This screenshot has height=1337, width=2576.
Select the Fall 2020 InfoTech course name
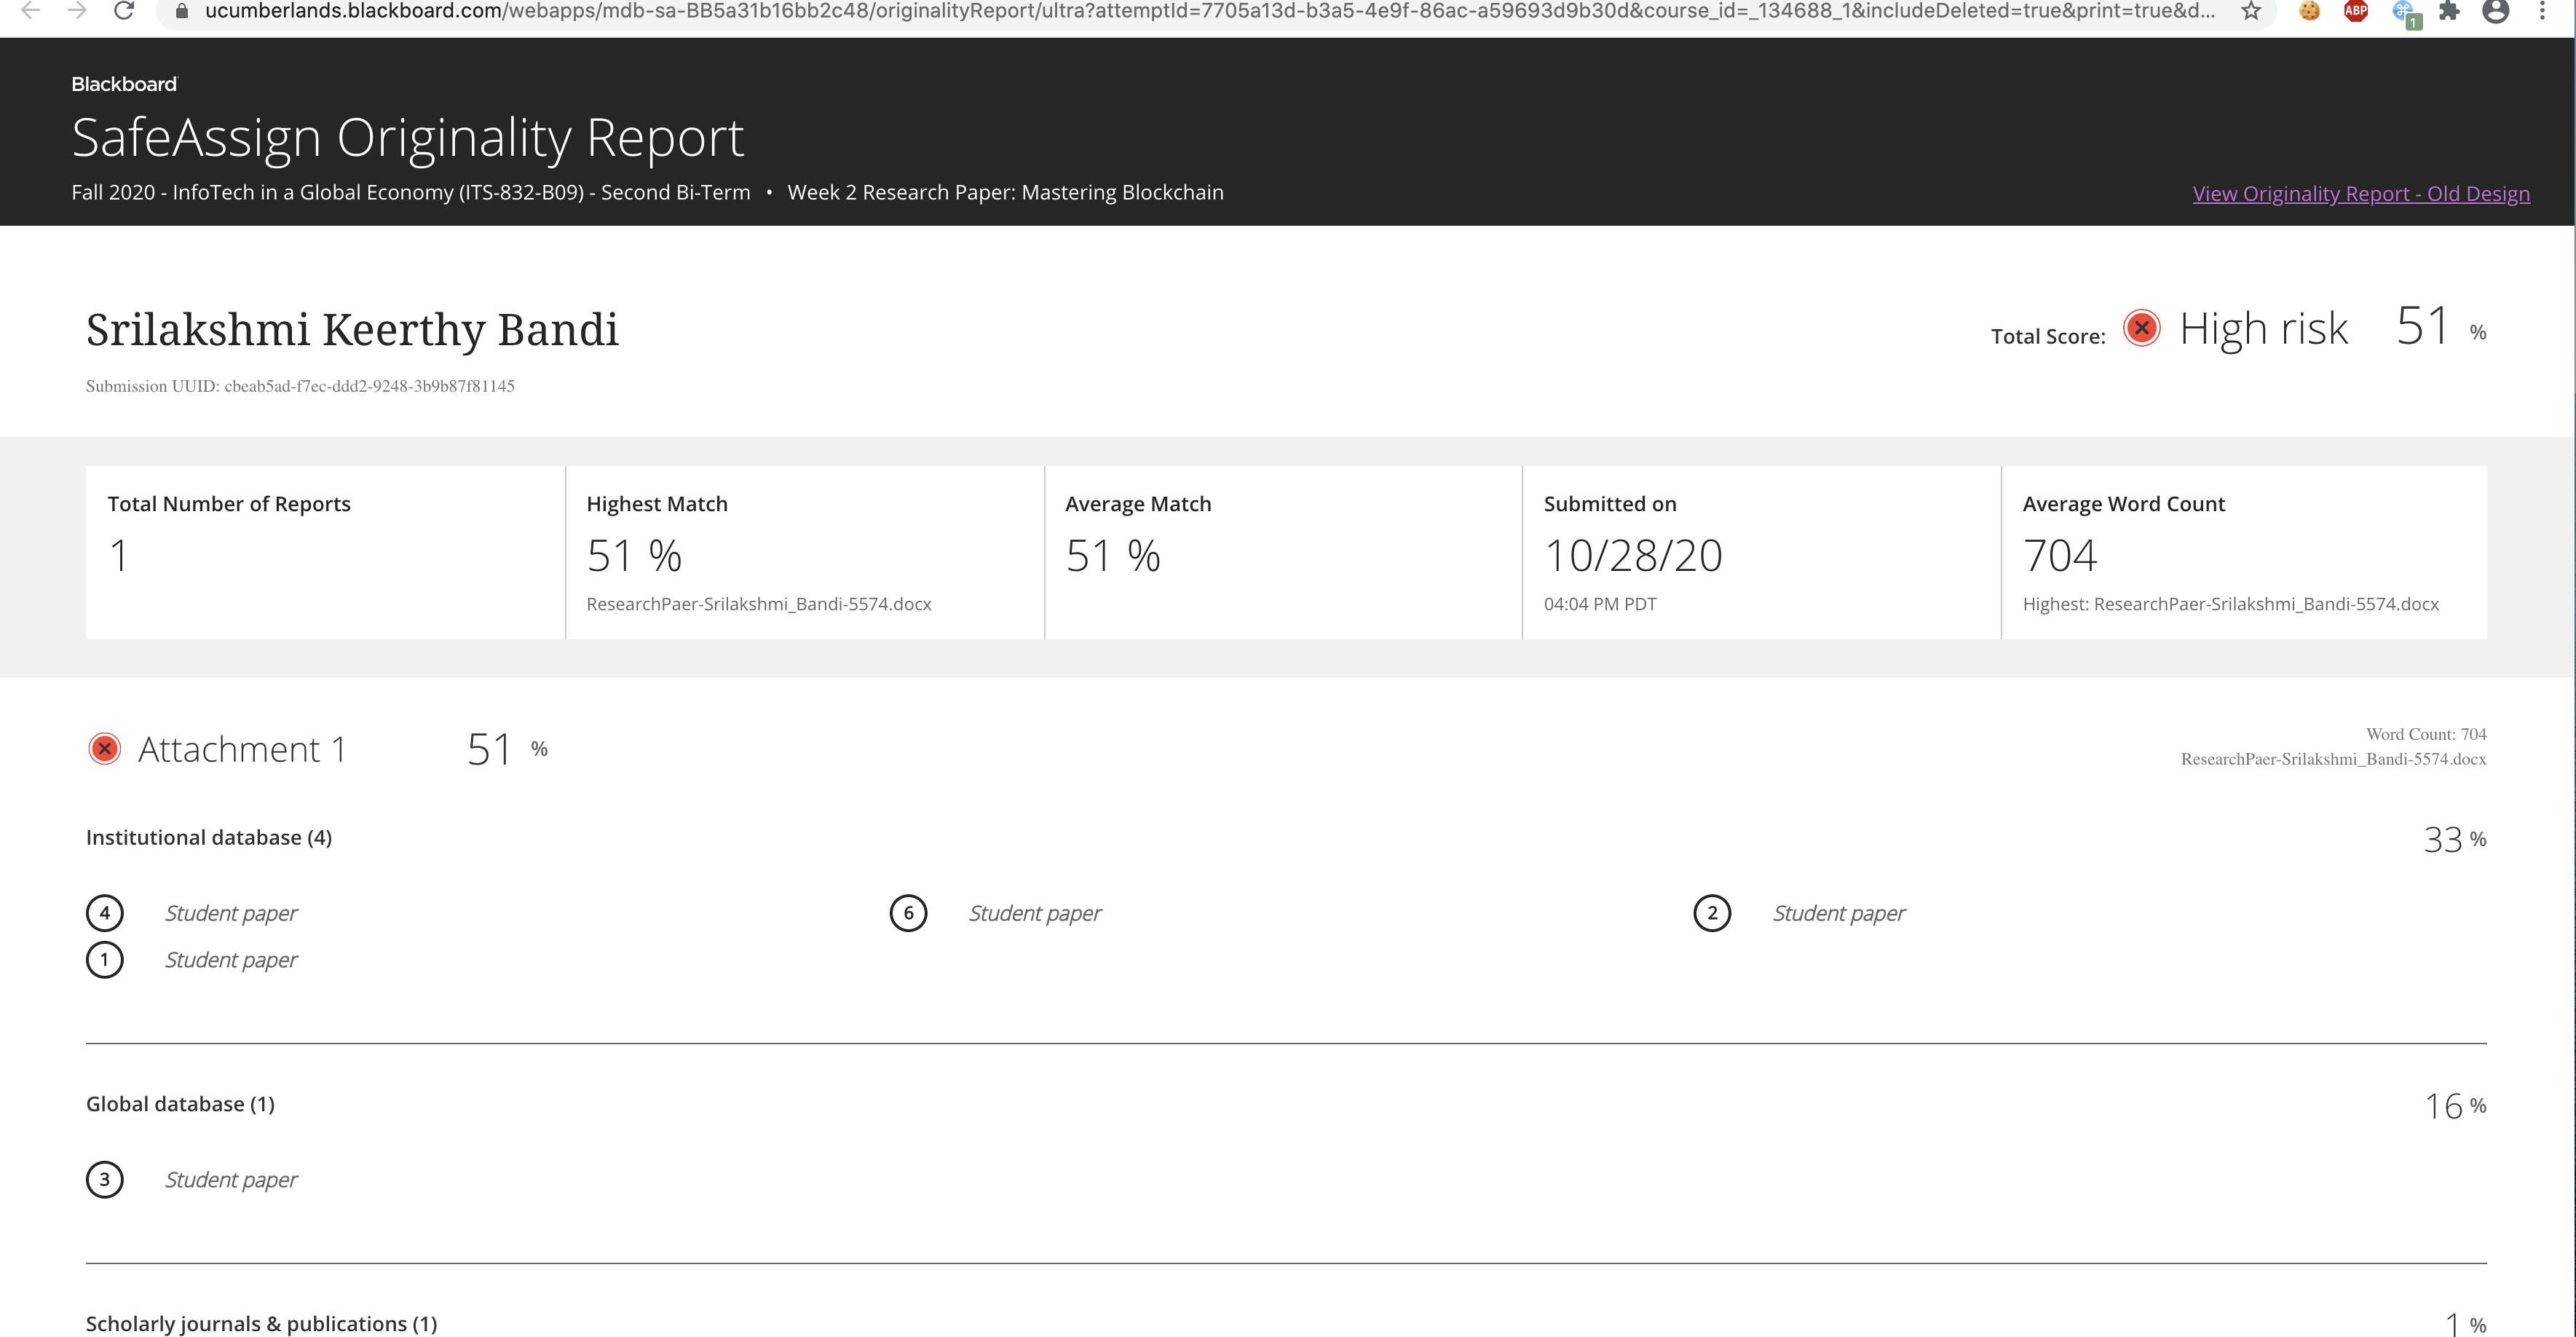[x=411, y=192]
